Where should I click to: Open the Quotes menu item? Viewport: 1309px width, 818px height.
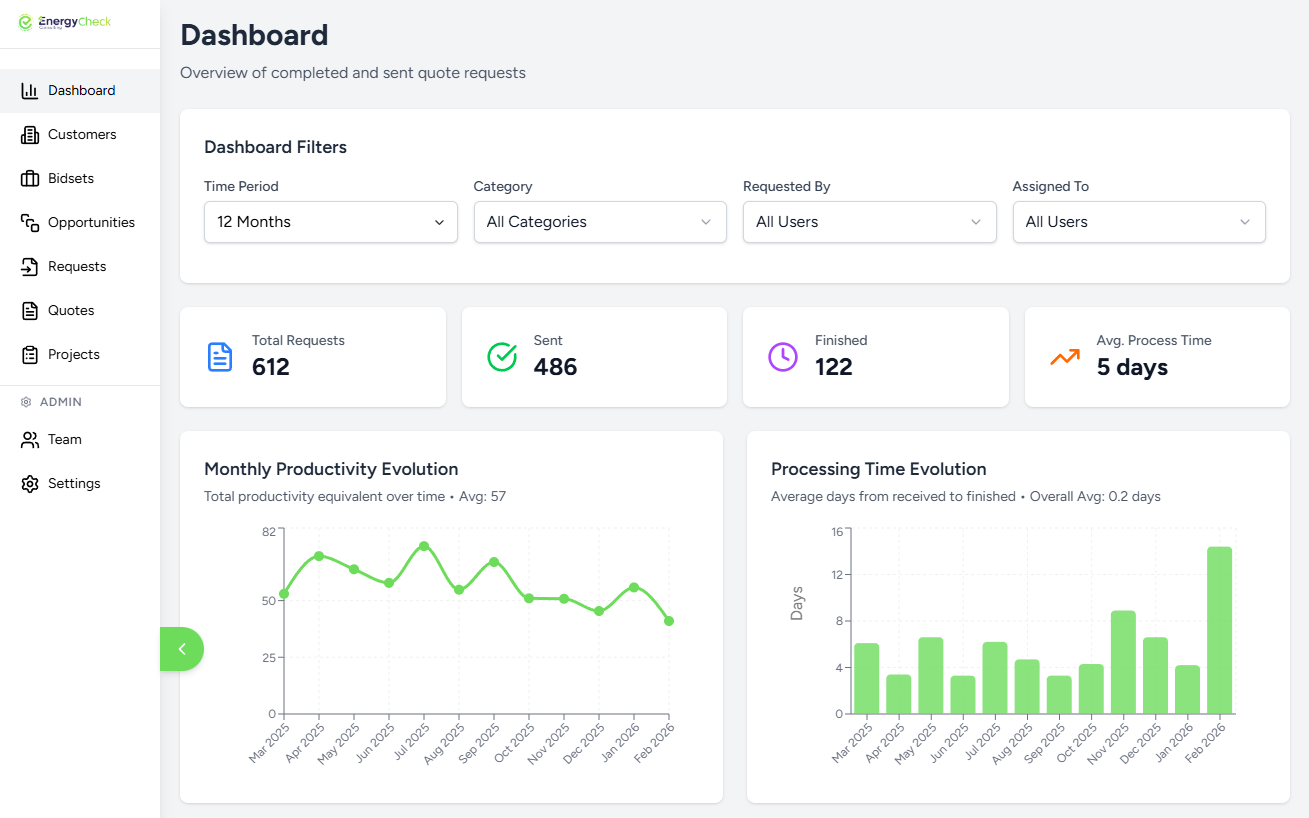71,311
